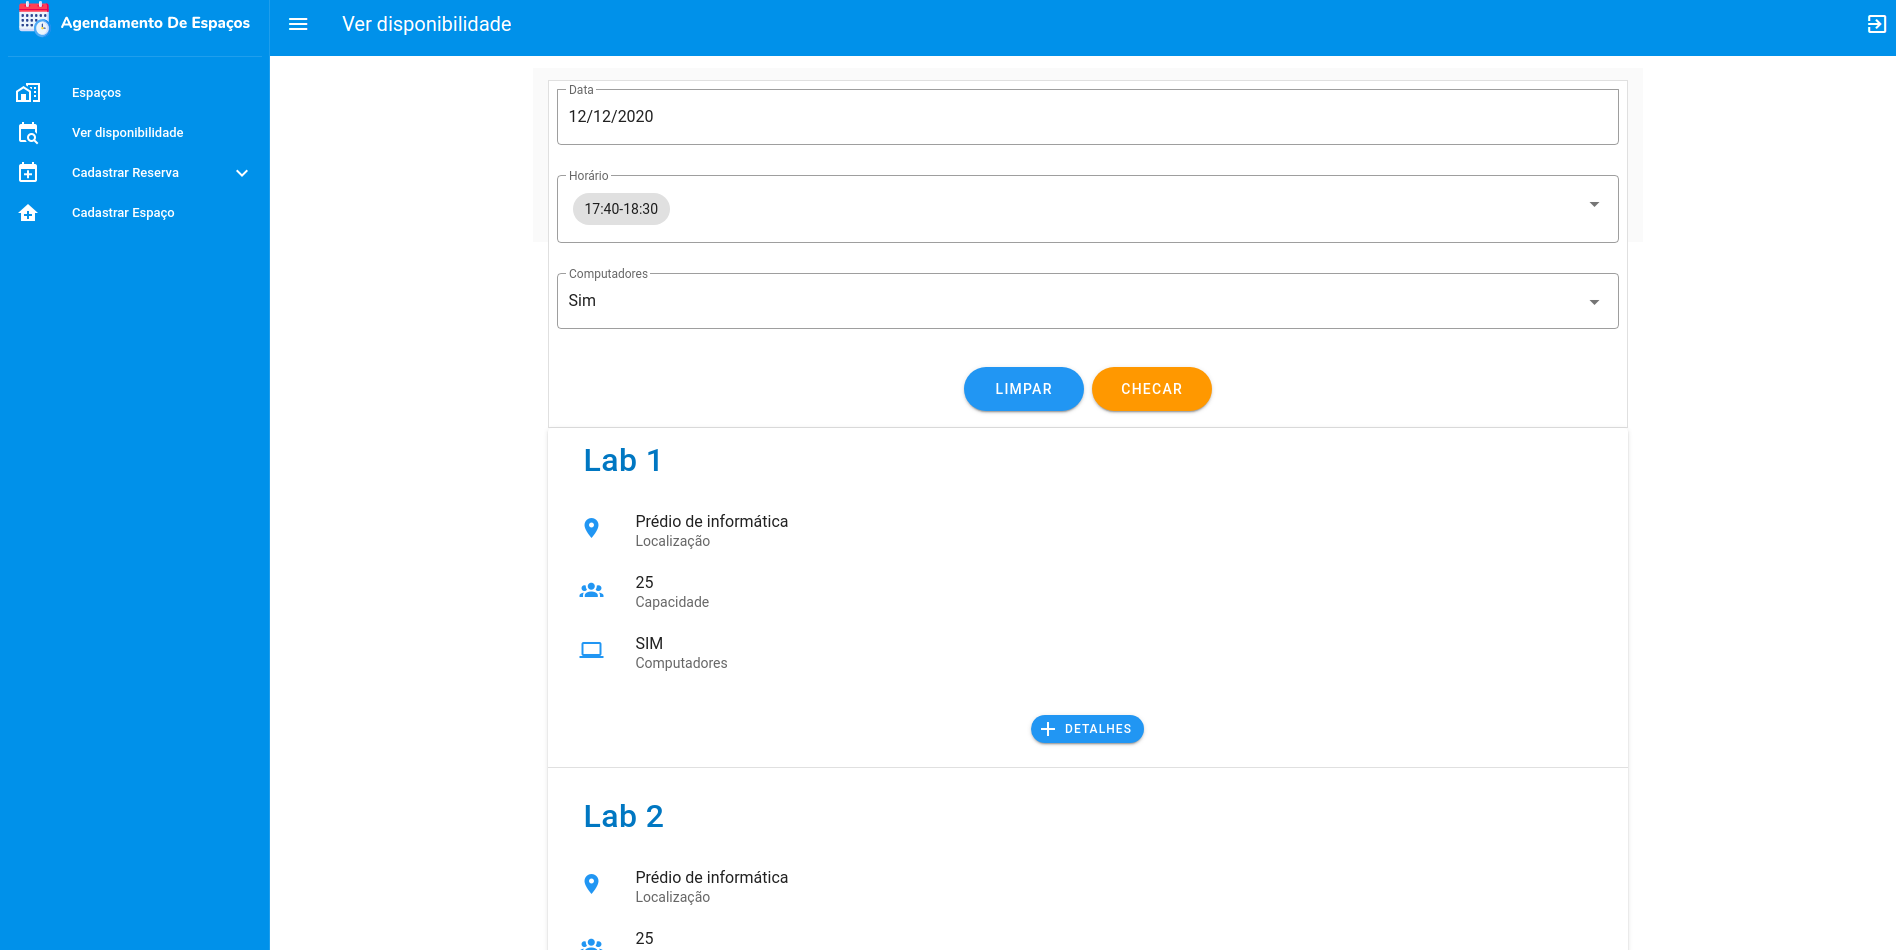Click Lab 1's Prédio de informática text
Image resolution: width=1896 pixels, height=950 pixels.
tap(712, 521)
